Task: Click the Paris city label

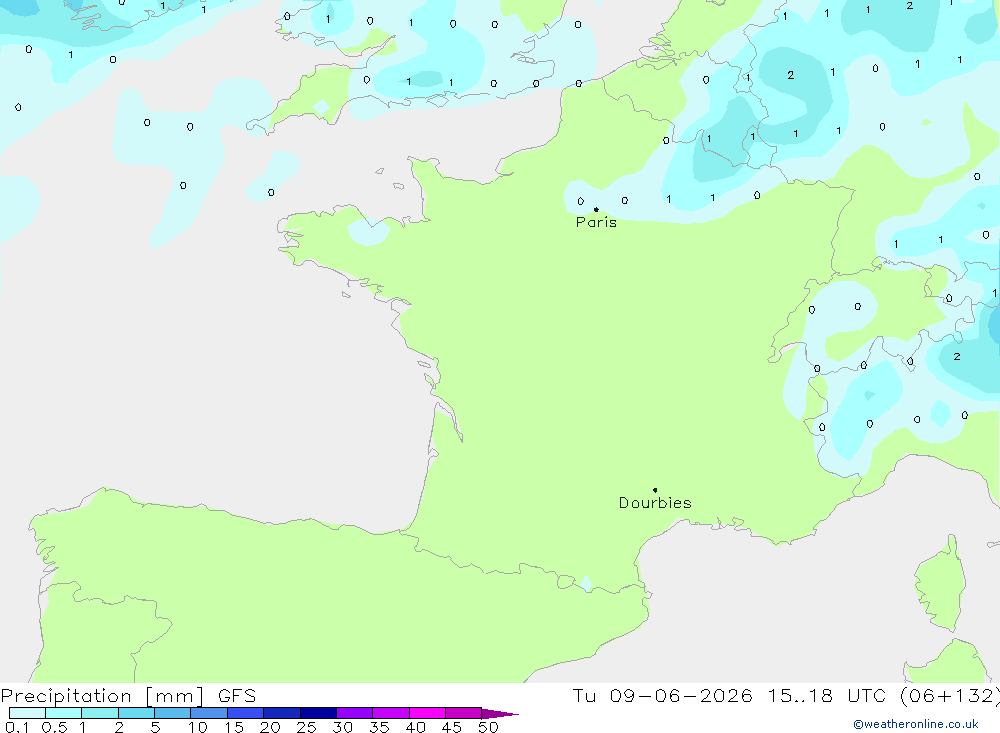Action: pos(596,222)
